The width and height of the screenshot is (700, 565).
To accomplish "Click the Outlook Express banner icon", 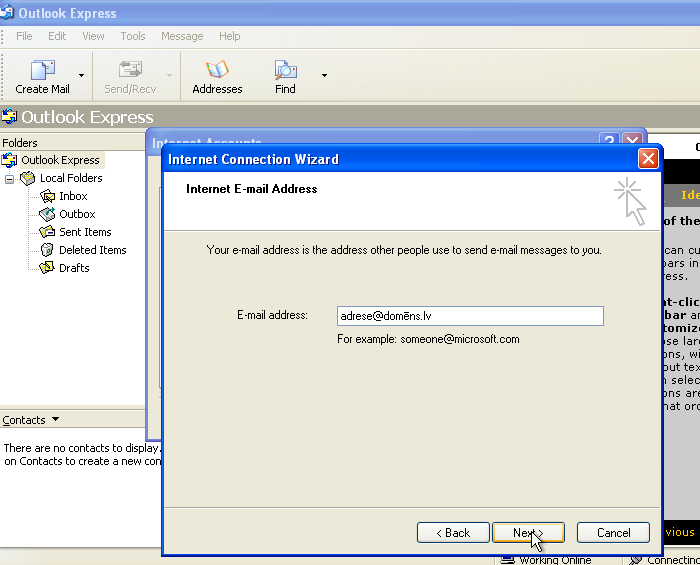I will 9,116.
